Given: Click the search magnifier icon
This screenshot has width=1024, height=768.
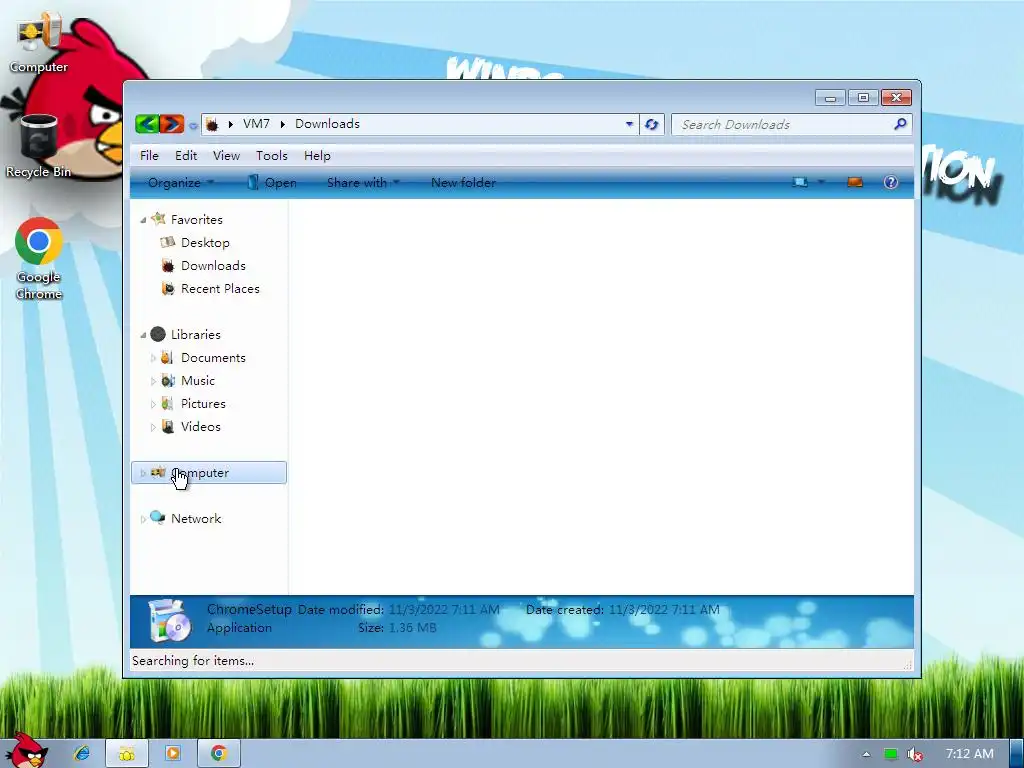Looking at the screenshot, I should [900, 123].
